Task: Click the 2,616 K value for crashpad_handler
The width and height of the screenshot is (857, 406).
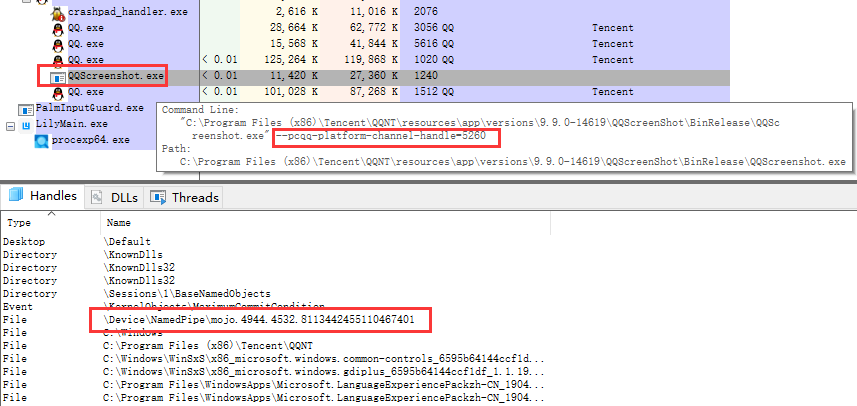Action: click(297, 11)
